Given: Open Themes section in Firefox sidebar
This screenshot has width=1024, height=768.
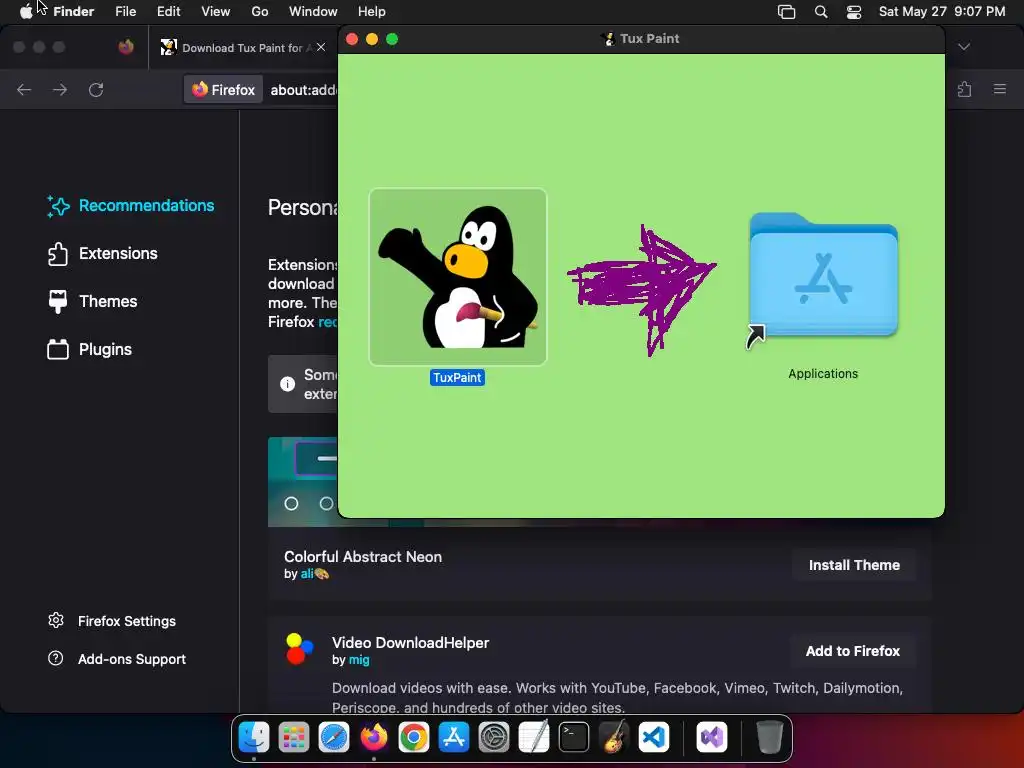Looking at the screenshot, I should [92, 301].
